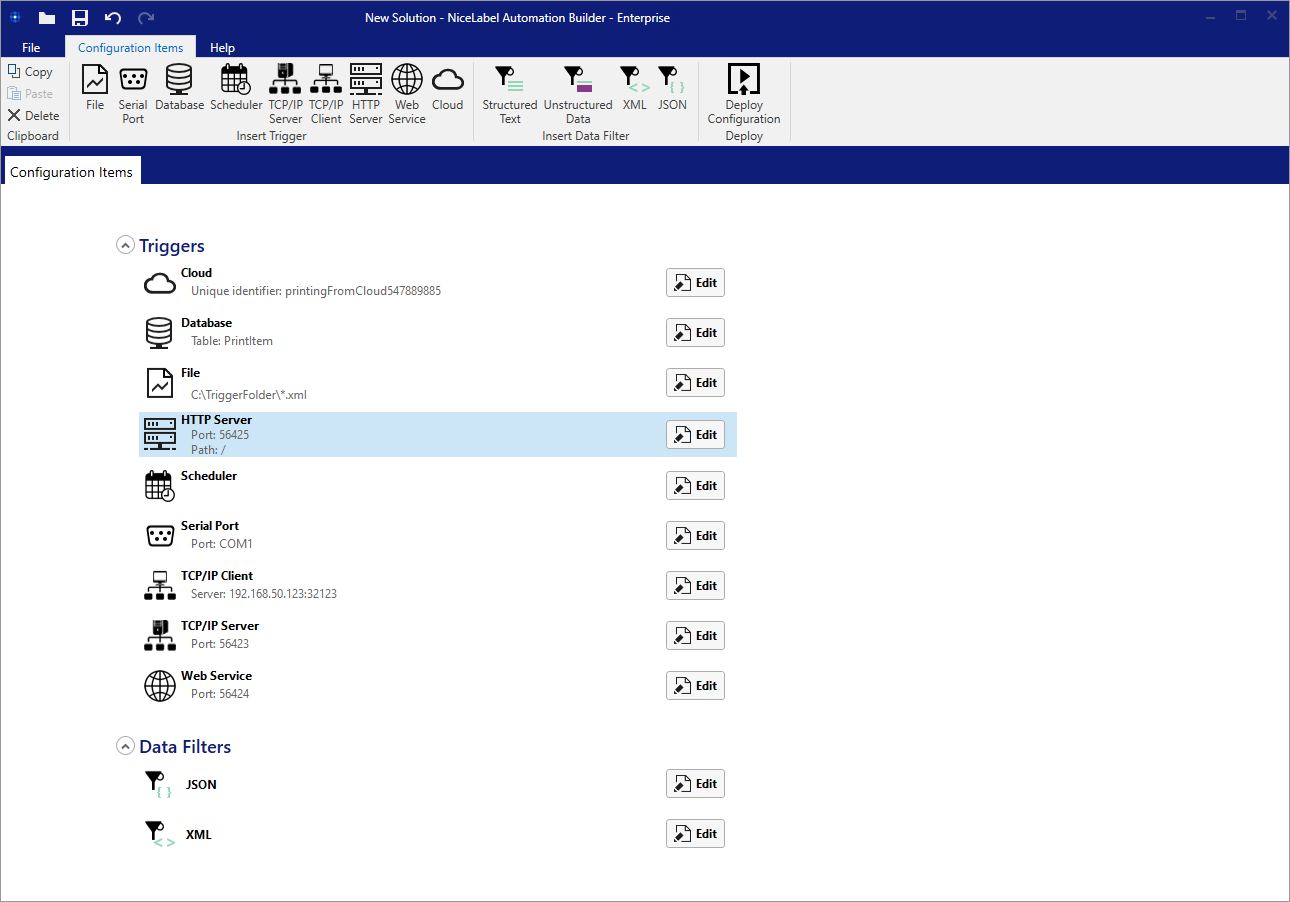Collapse the Triggers section
This screenshot has width=1290, height=902.
(126, 245)
